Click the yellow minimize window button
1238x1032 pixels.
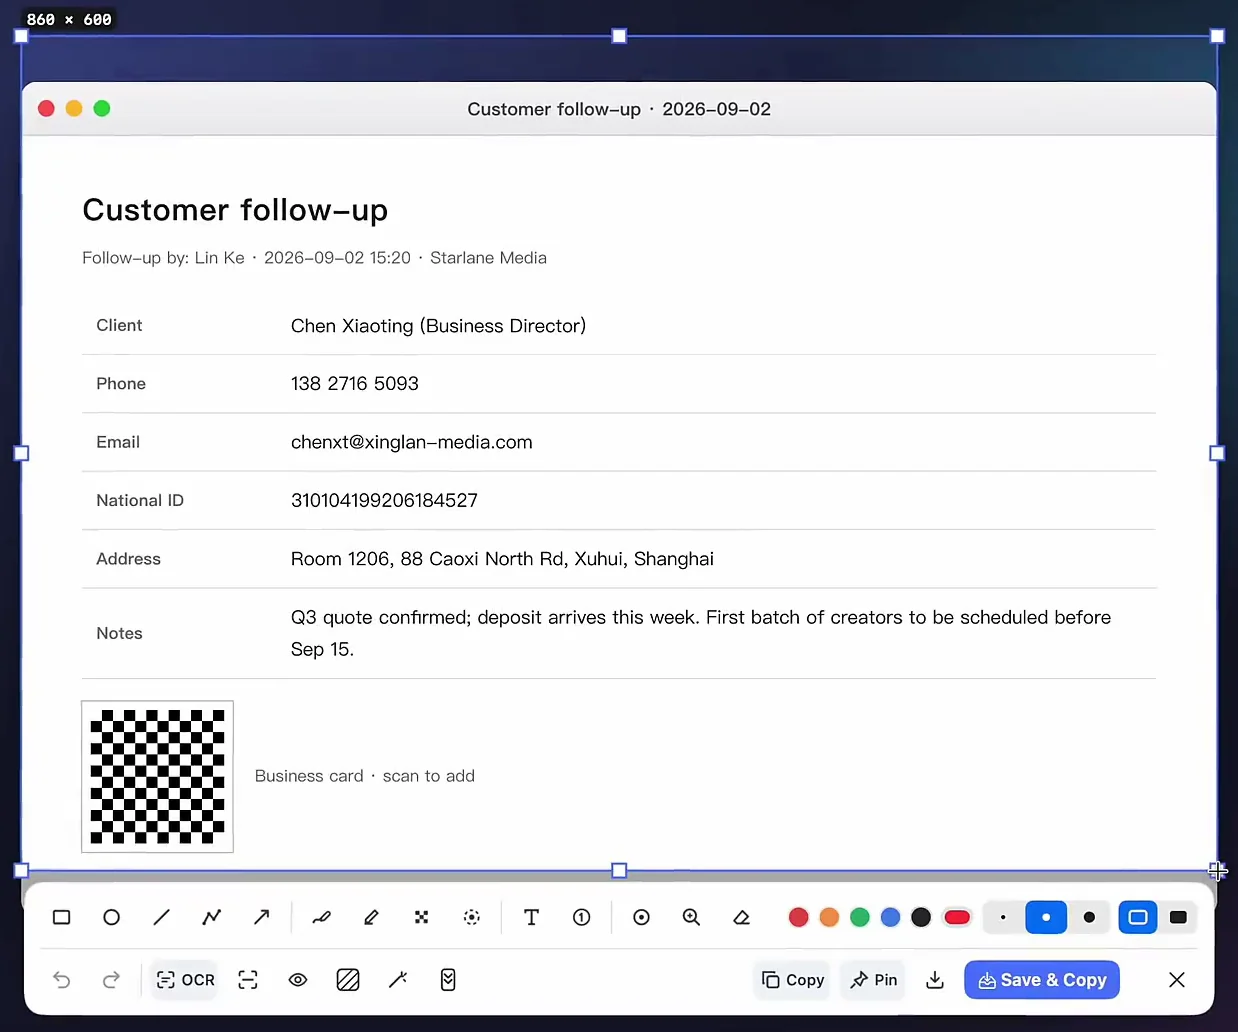click(74, 108)
